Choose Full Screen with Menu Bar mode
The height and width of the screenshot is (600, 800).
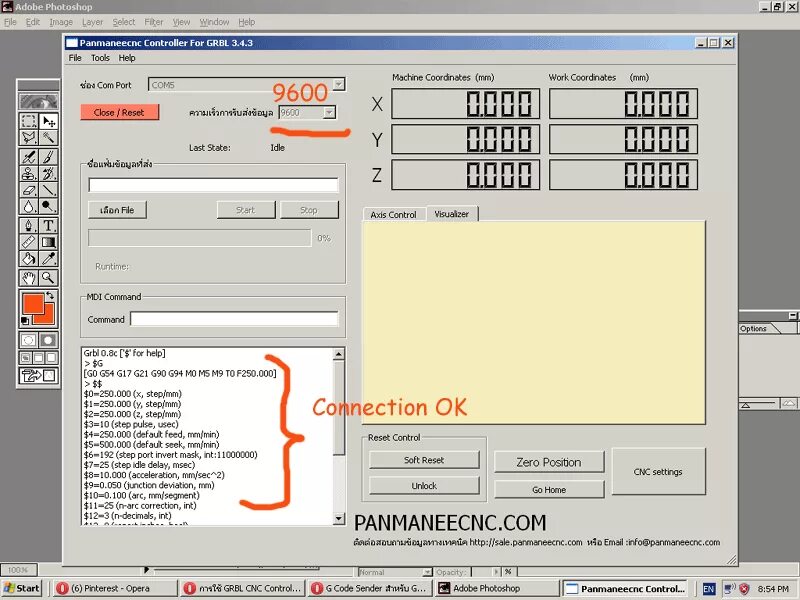pos(38,358)
